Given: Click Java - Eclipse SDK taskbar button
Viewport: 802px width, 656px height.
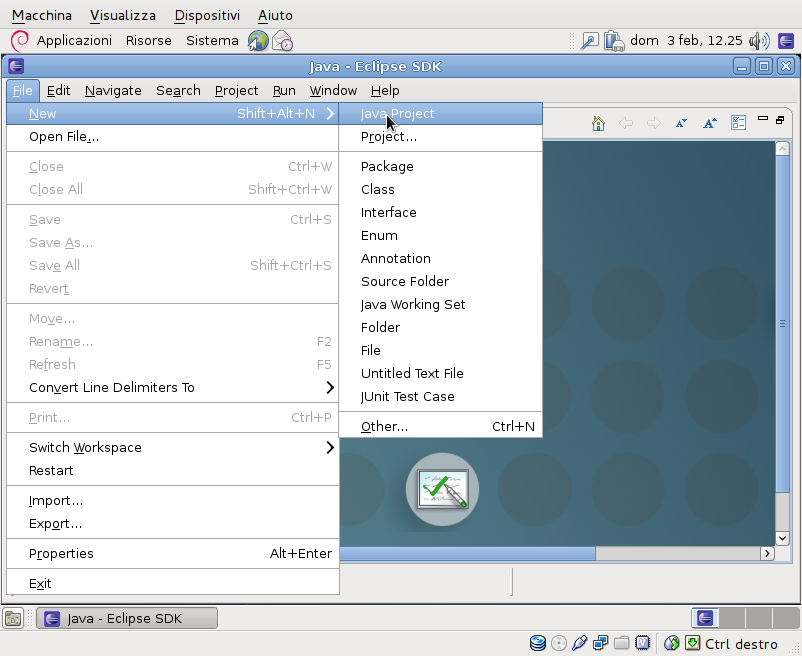Looking at the screenshot, I should (127, 618).
